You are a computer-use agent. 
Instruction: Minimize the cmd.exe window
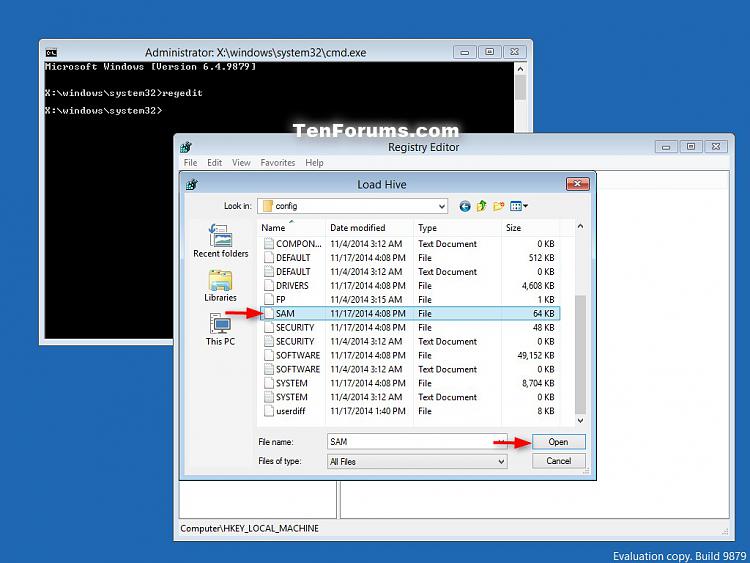point(464,52)
